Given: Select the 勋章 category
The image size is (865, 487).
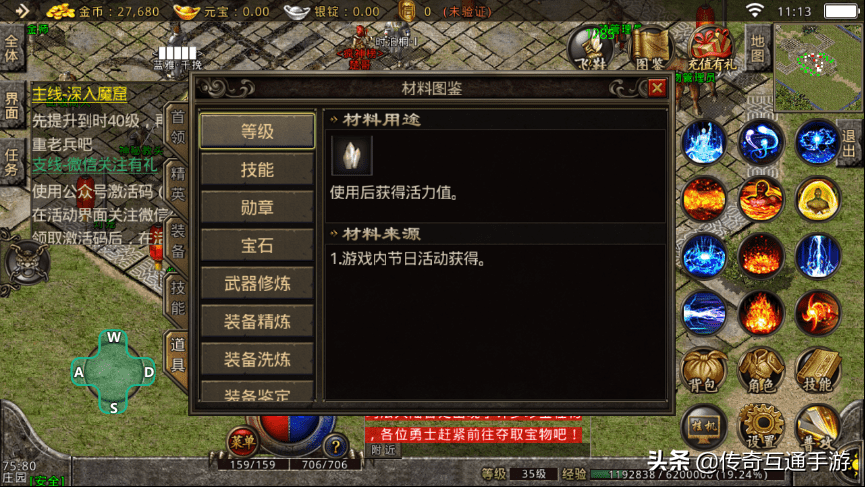Looking at the screenshot, I should [x=257, y=207].
